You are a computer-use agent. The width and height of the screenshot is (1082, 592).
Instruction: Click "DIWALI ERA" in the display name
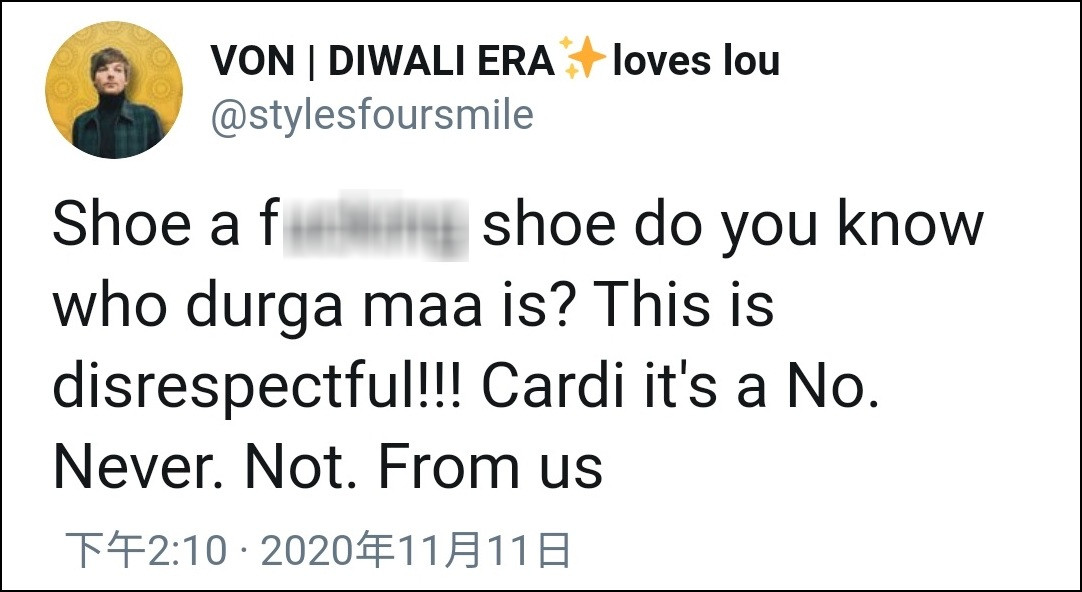point(441,63)
